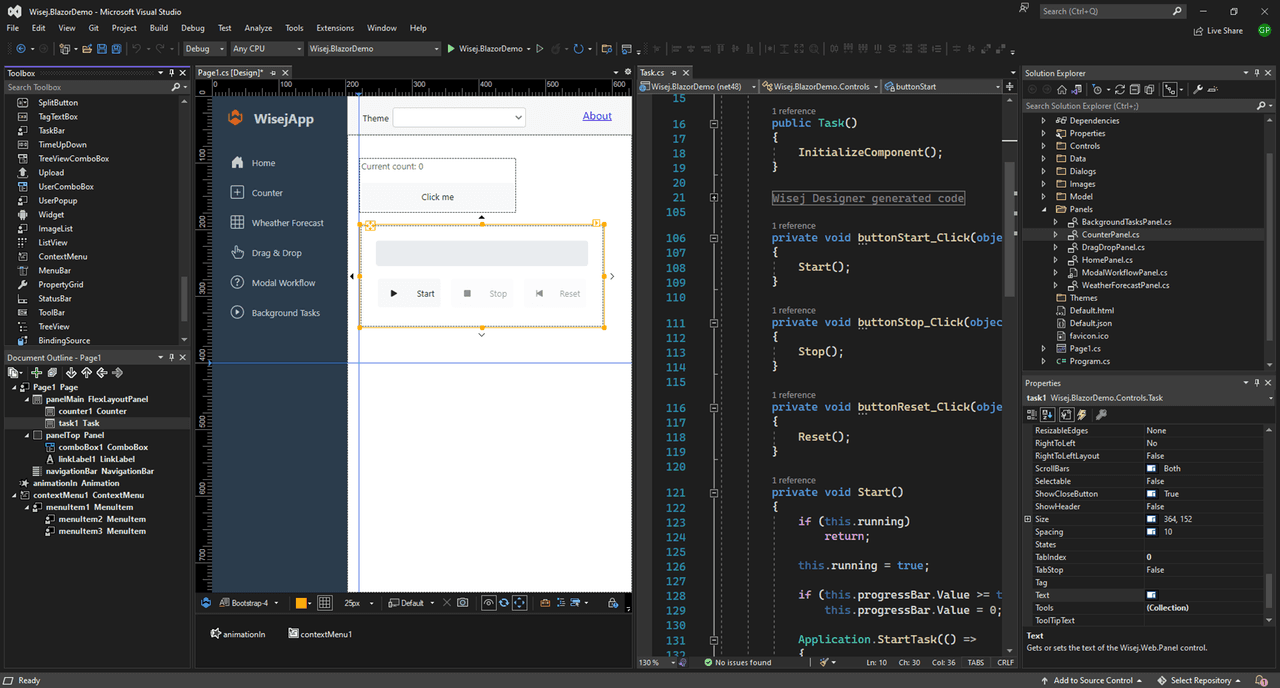Click the camera screenshot icon in designer toolbar
This screenshot has width=1280, height=688.
coord(462,603)
